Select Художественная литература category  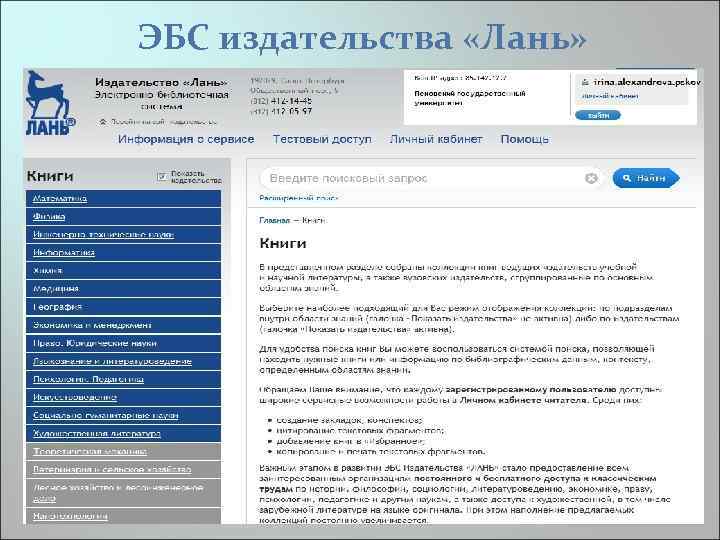click(124, 433)
